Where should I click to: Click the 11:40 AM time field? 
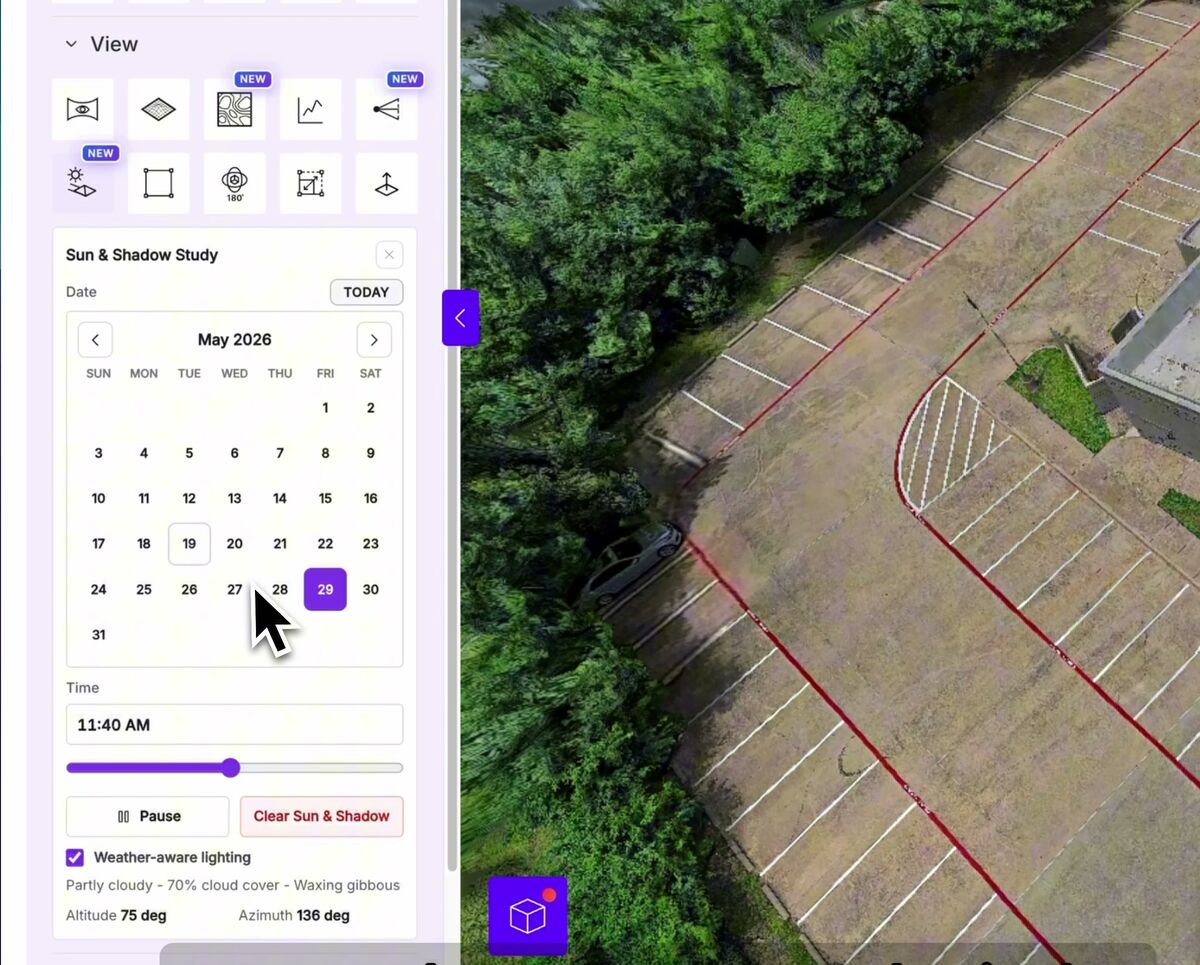(x=234, y=725)
